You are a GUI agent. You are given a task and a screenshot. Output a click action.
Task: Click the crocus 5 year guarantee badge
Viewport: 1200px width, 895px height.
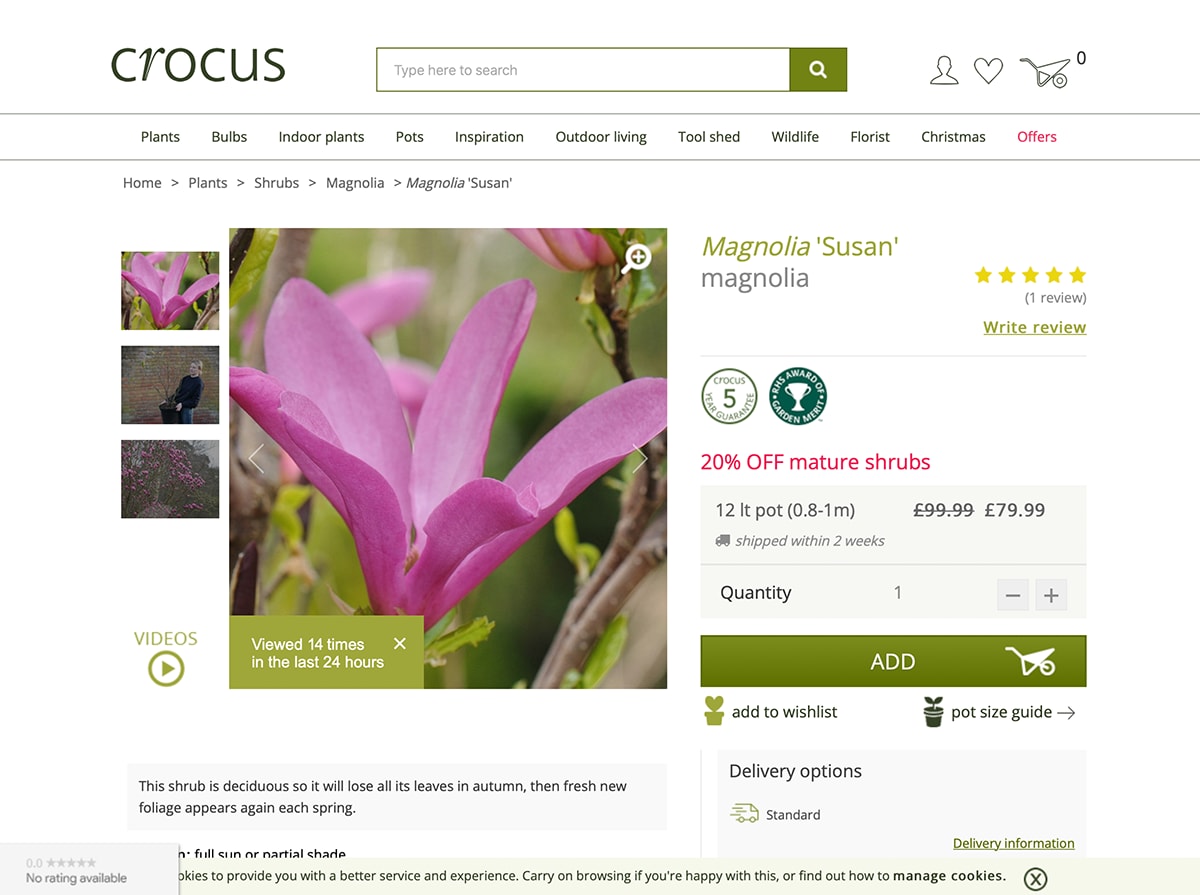pos(729,396)
